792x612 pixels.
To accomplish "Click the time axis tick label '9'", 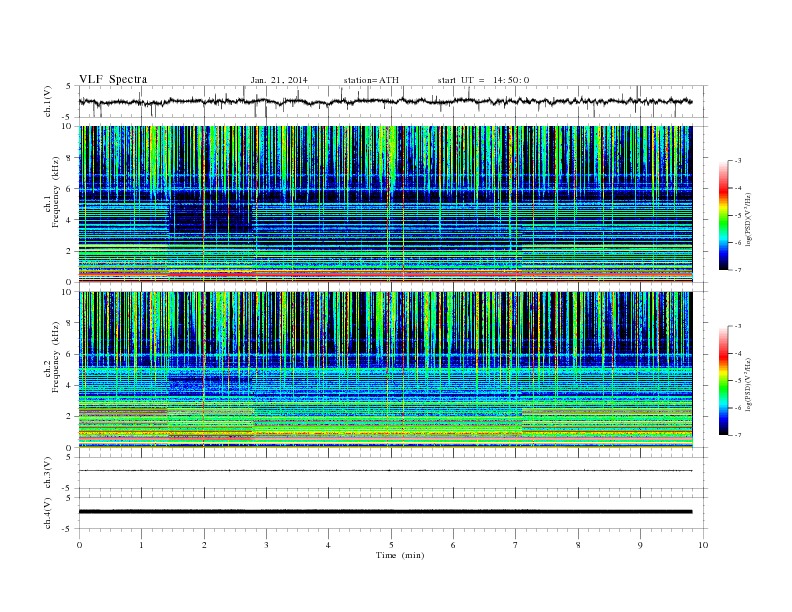I will point(640,545).
